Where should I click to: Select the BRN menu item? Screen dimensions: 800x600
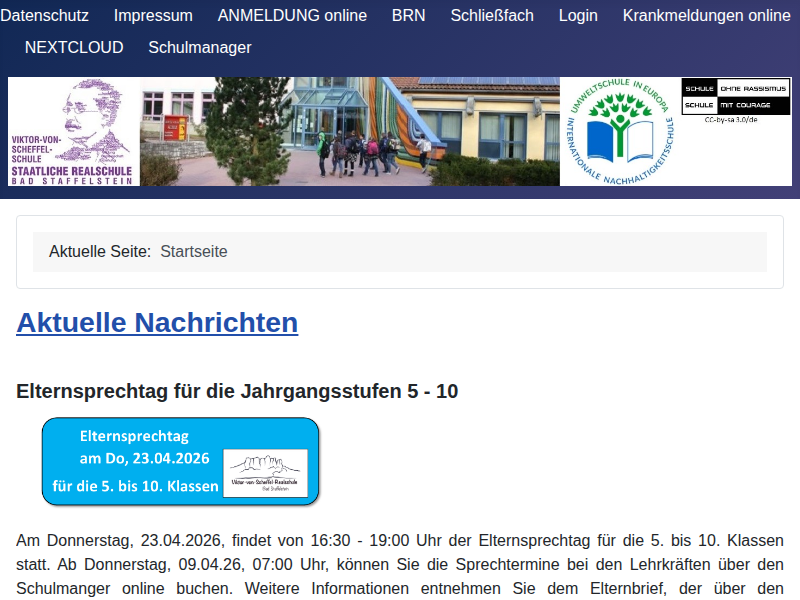pos(408,16)
